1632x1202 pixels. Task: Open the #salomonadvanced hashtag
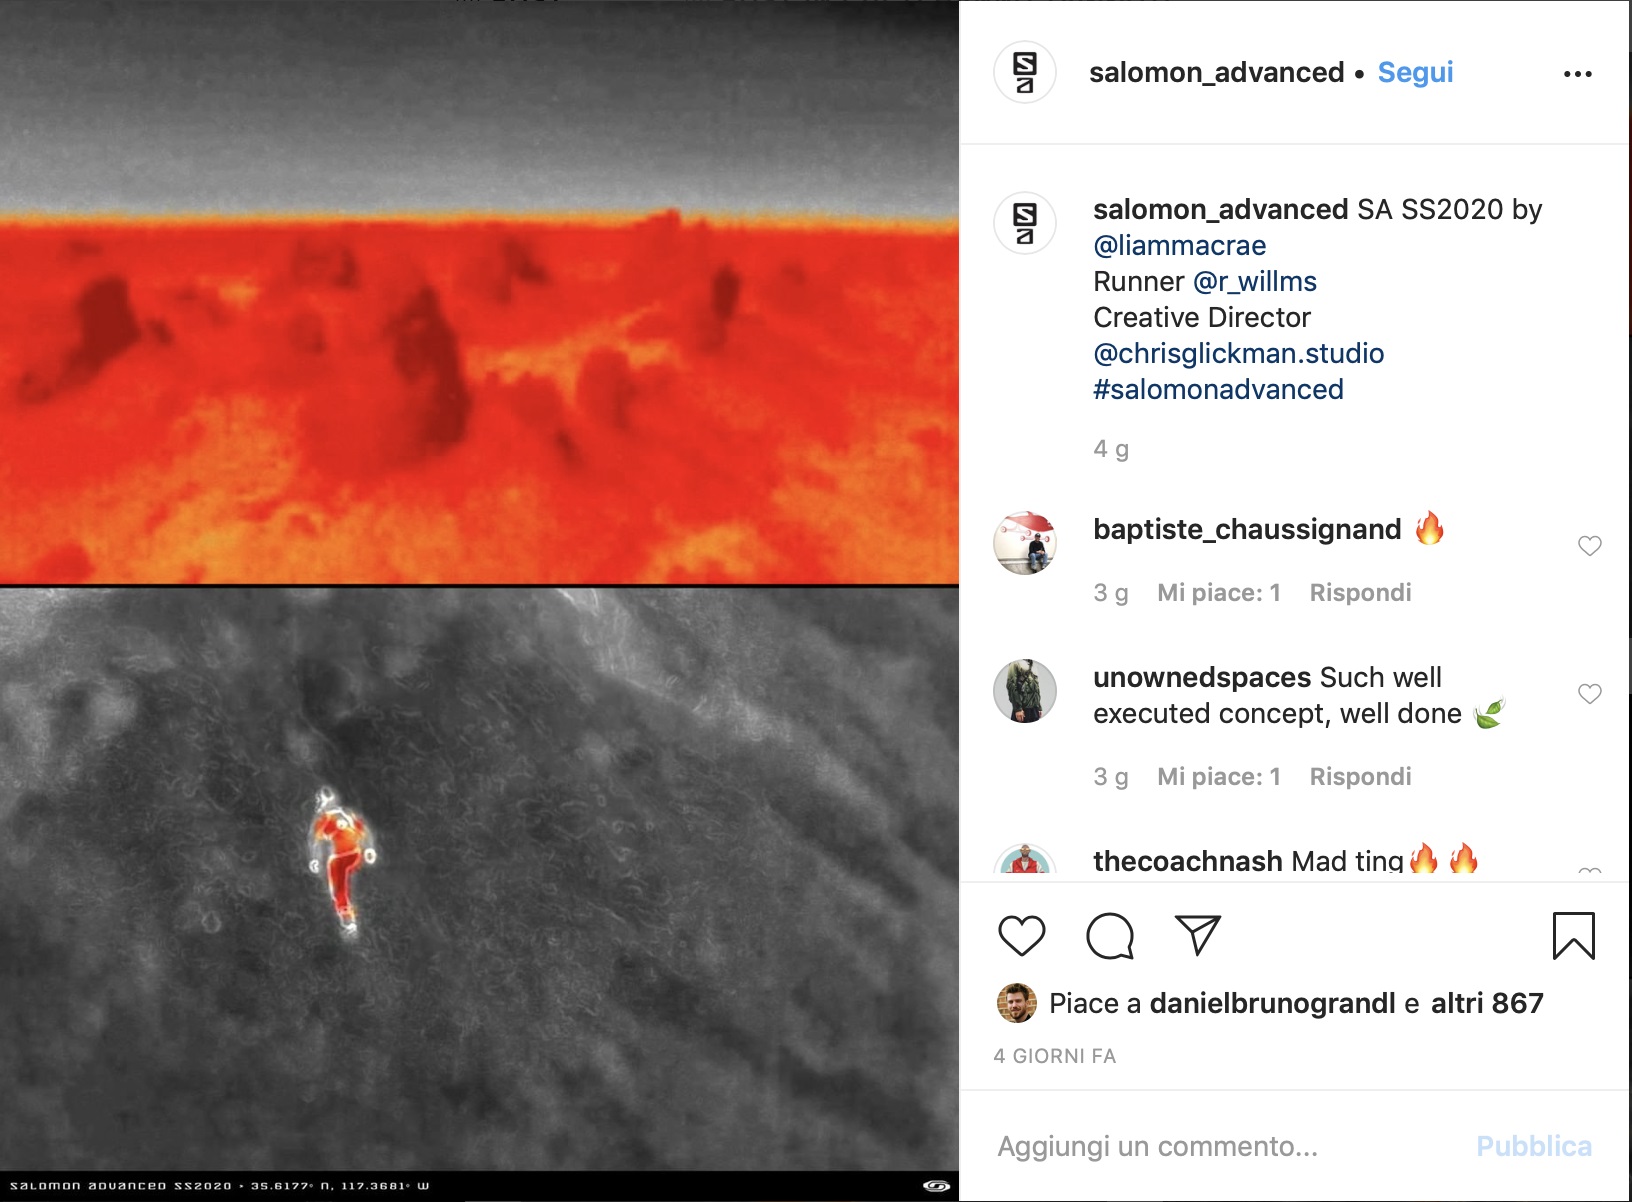(1218, 389)
